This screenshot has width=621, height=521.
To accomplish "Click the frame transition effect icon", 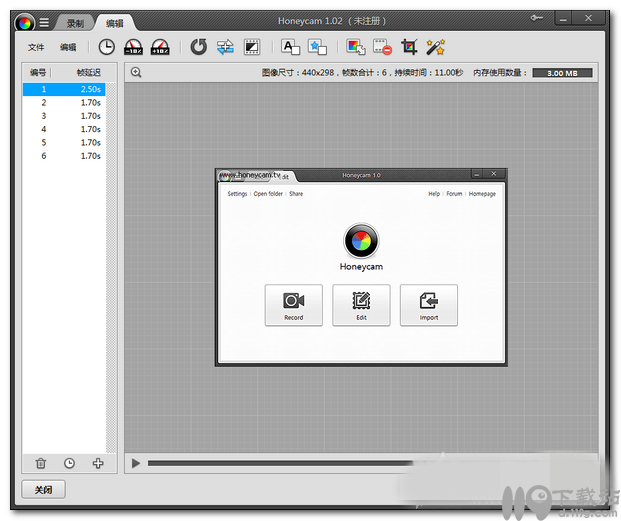I will tap(252, 47).
